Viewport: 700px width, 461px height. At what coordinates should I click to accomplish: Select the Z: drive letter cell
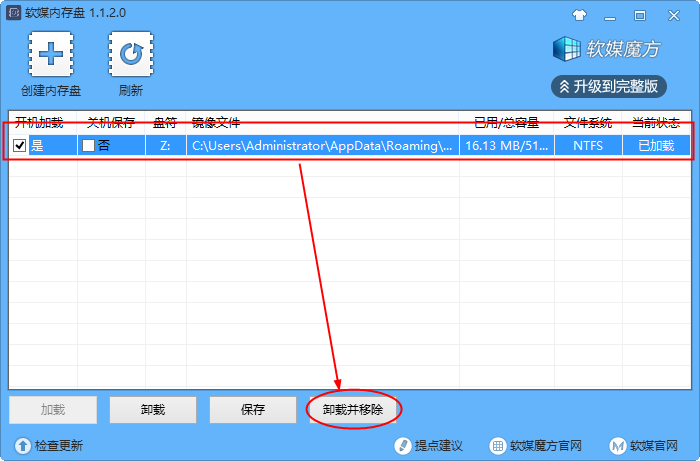[x=166, y=145]
